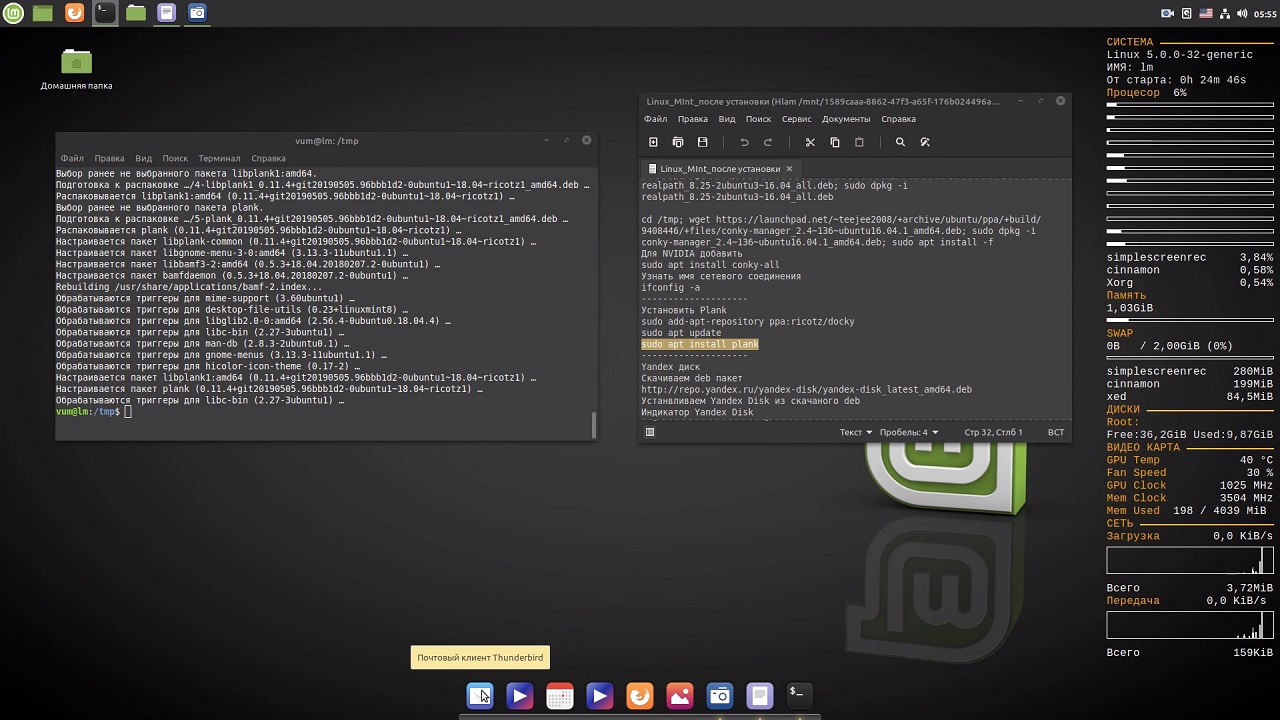Click the new document icon in Xed

(x=653, y=142)
